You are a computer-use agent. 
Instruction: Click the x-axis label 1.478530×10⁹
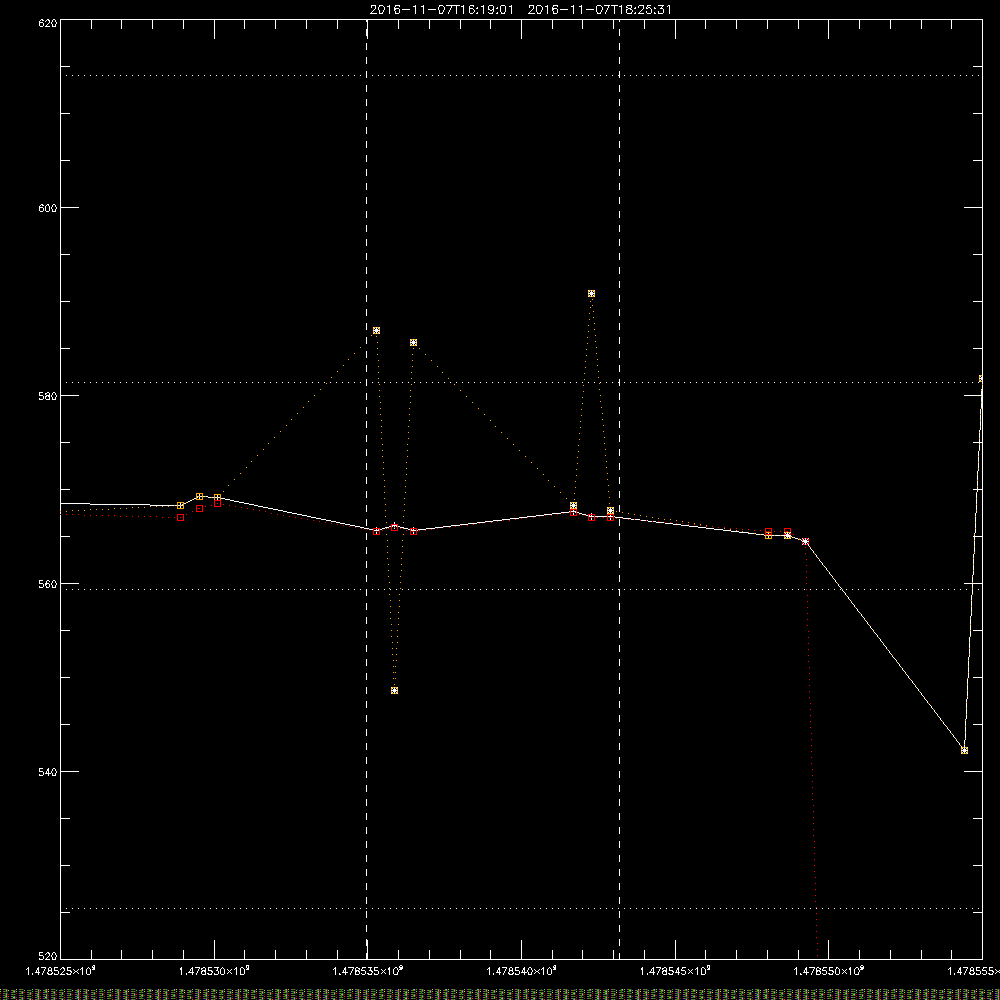click(214, 971)
